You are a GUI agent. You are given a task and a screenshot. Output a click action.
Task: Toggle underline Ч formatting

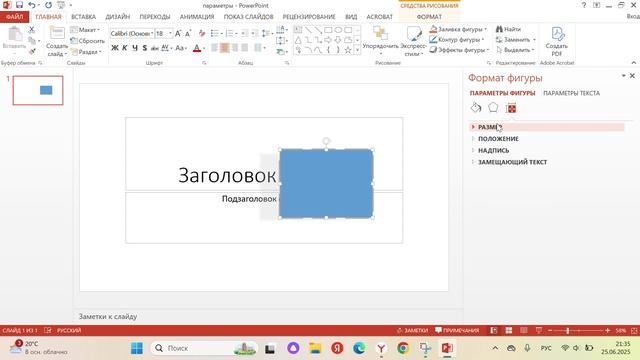(135, 48)
